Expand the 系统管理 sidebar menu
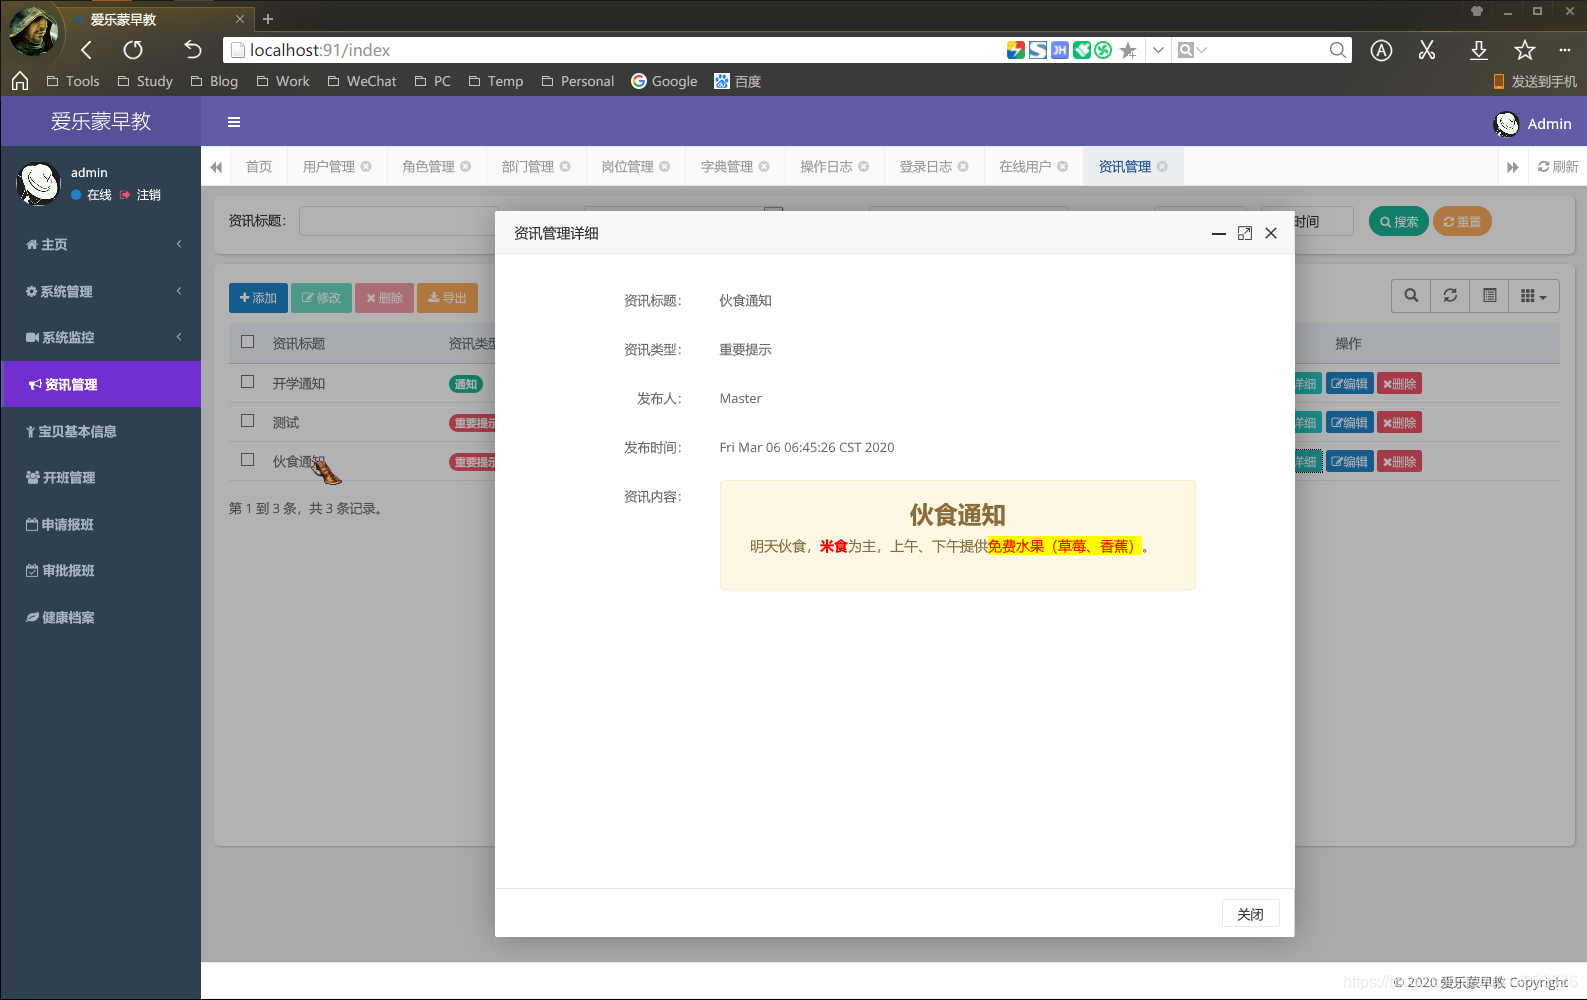This screenshot has height=1000, width=1587. [x=101, y=291]
